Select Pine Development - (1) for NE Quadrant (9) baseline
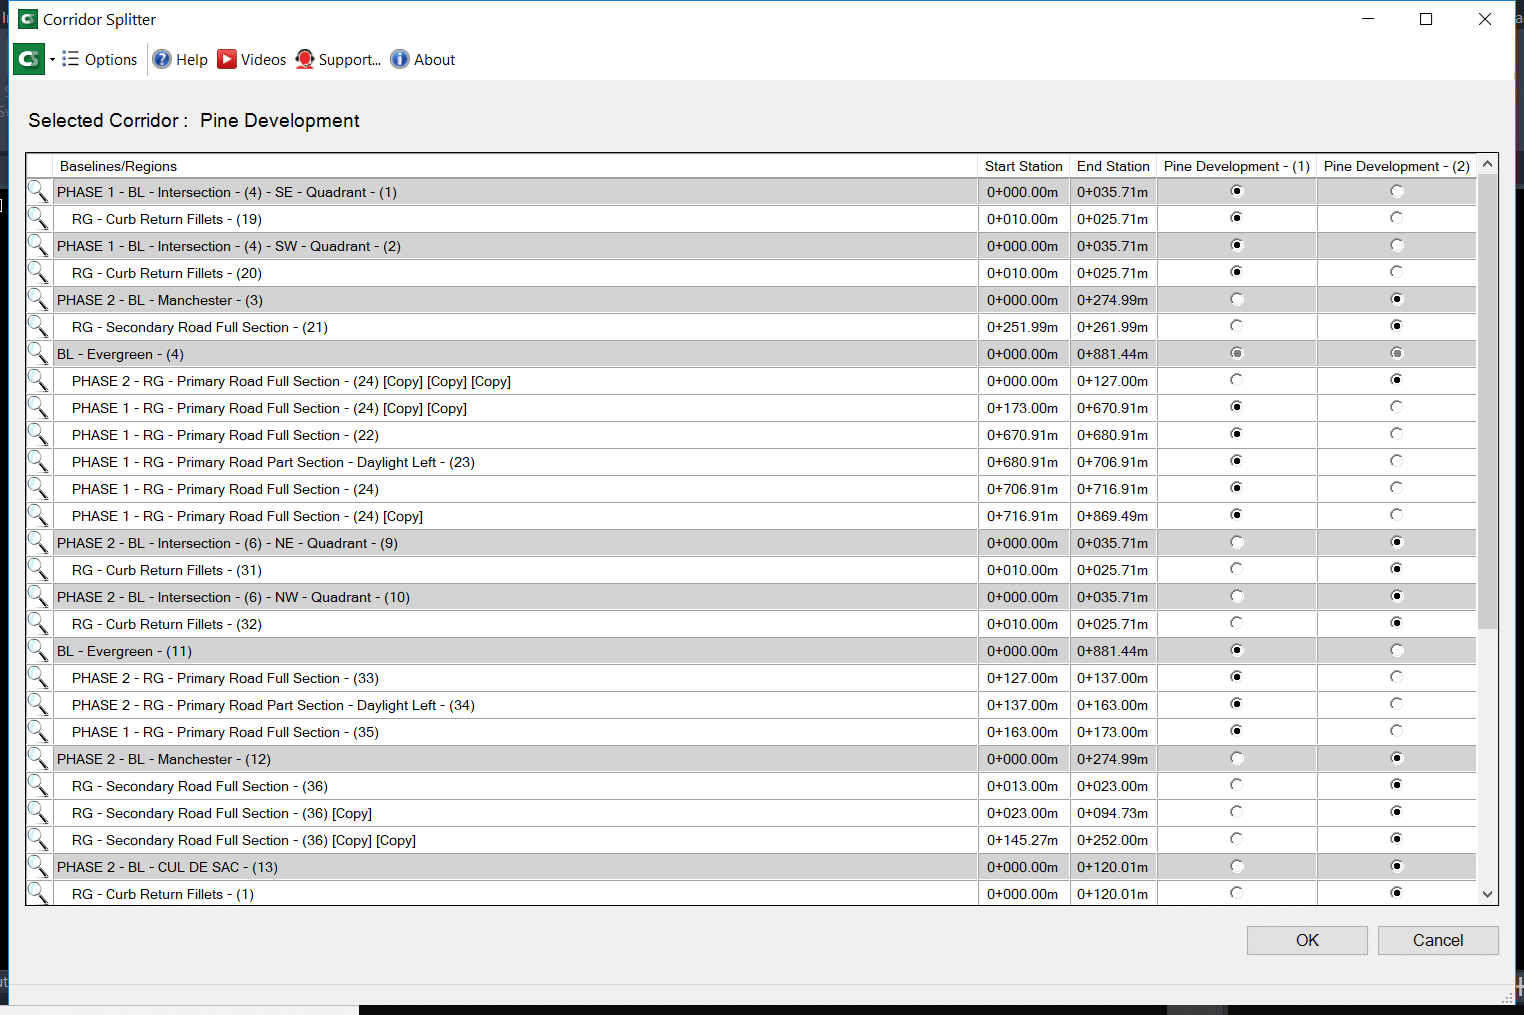 [x=1237, y=542]
